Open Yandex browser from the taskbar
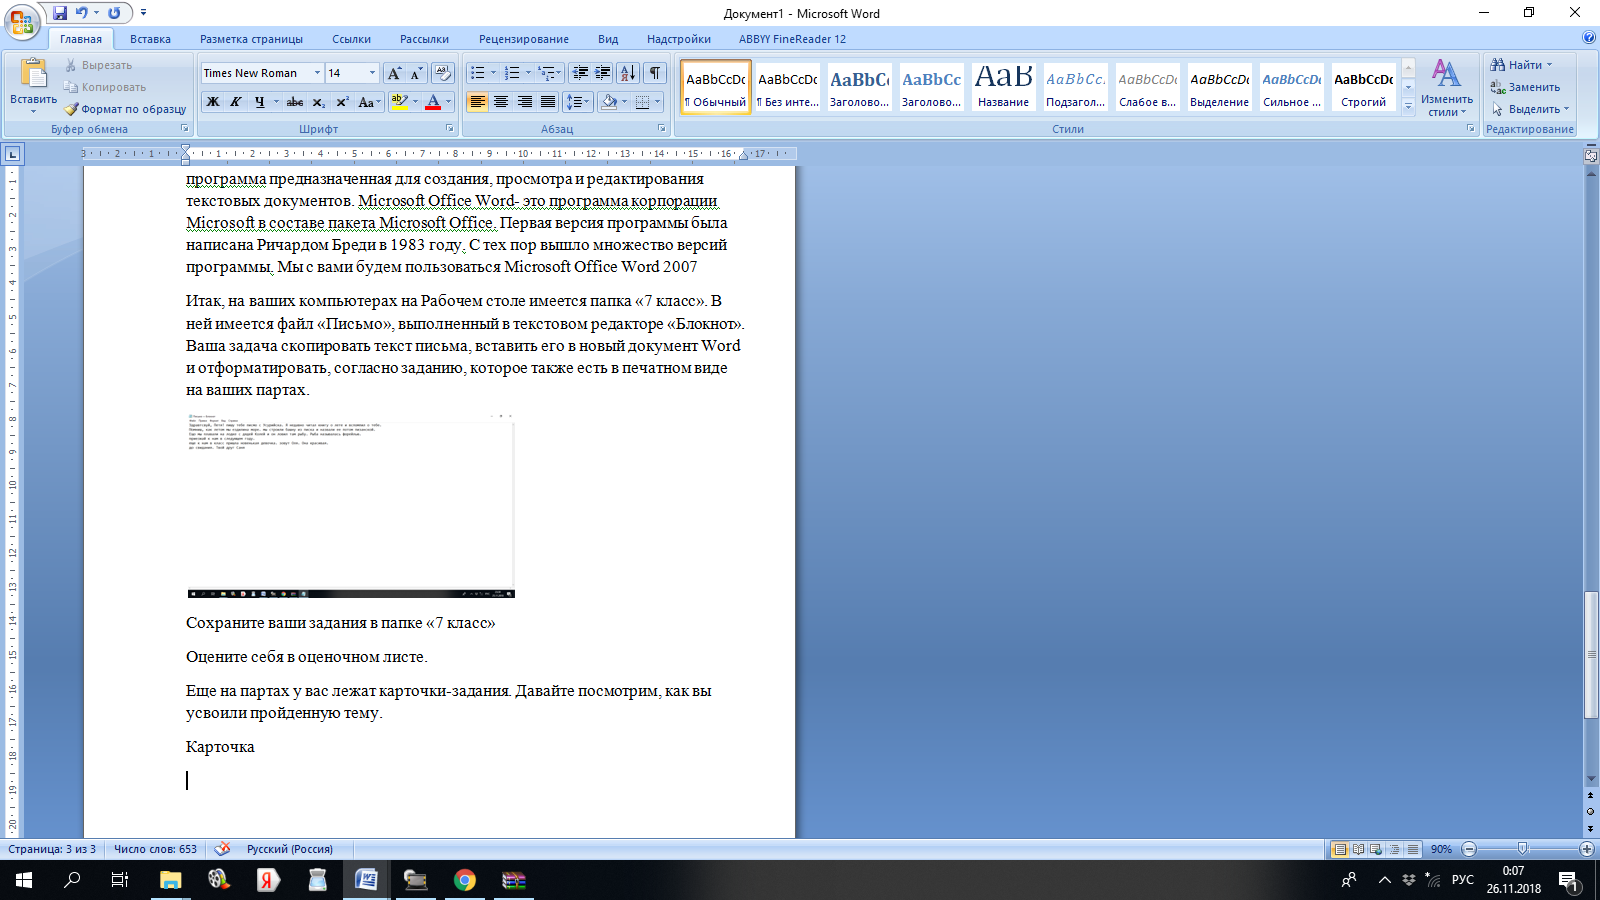This screenshot has height=900, width=1600. [x=267, y=880]
